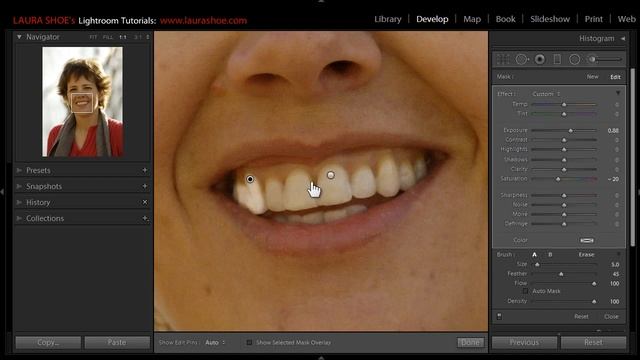Open the Effect Custom preset dropdown
Viewport: 640px width, 360px height.
[546, 94]
